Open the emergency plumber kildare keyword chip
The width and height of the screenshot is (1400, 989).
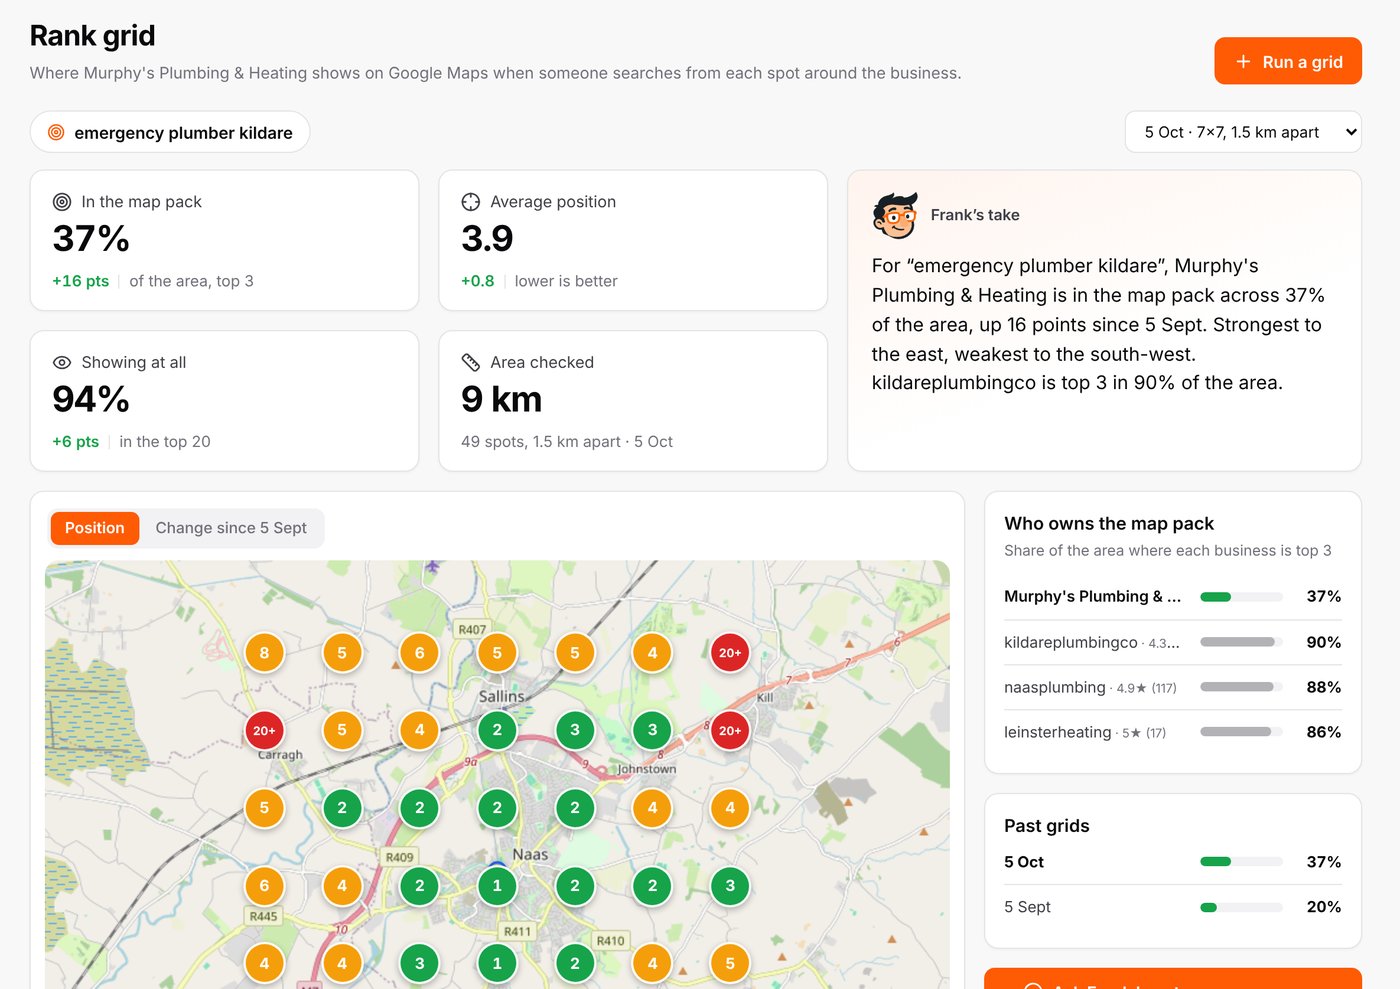point(170,132)
